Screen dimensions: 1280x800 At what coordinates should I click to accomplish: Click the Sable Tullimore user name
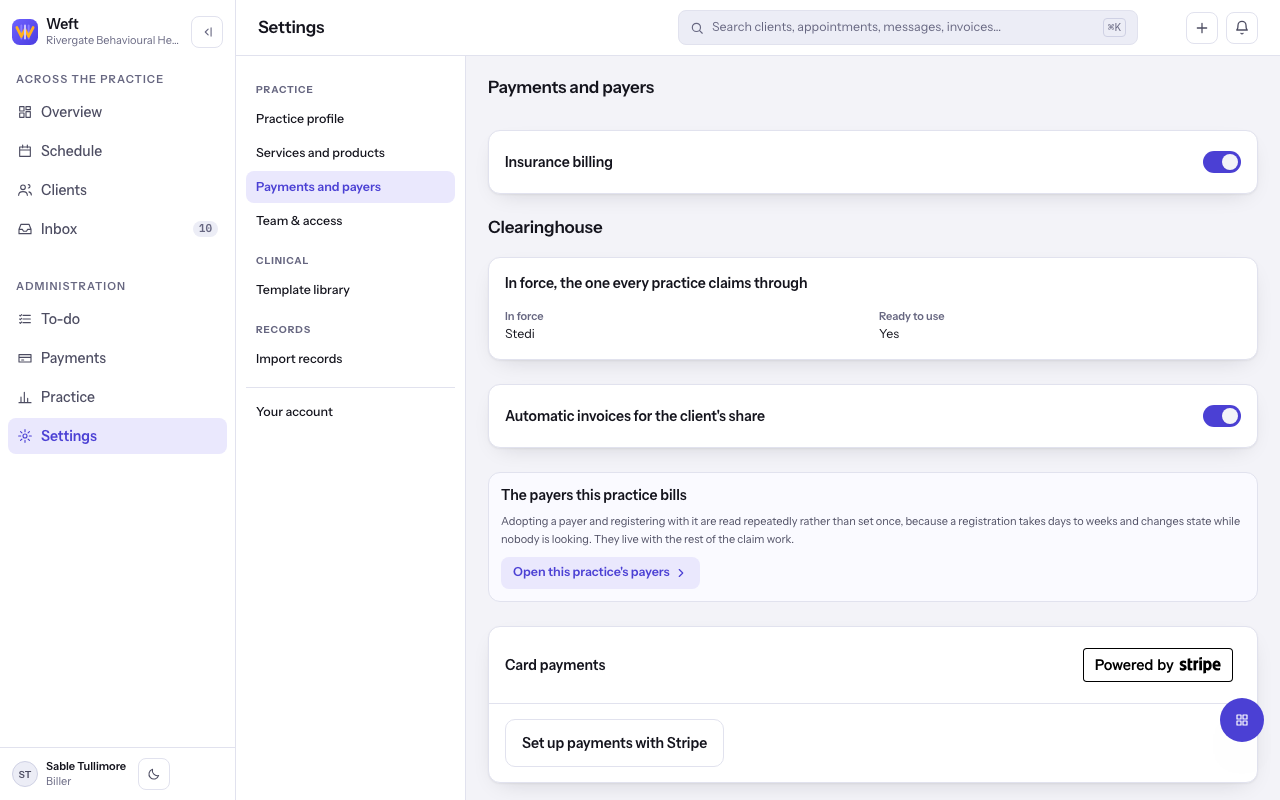86,766
